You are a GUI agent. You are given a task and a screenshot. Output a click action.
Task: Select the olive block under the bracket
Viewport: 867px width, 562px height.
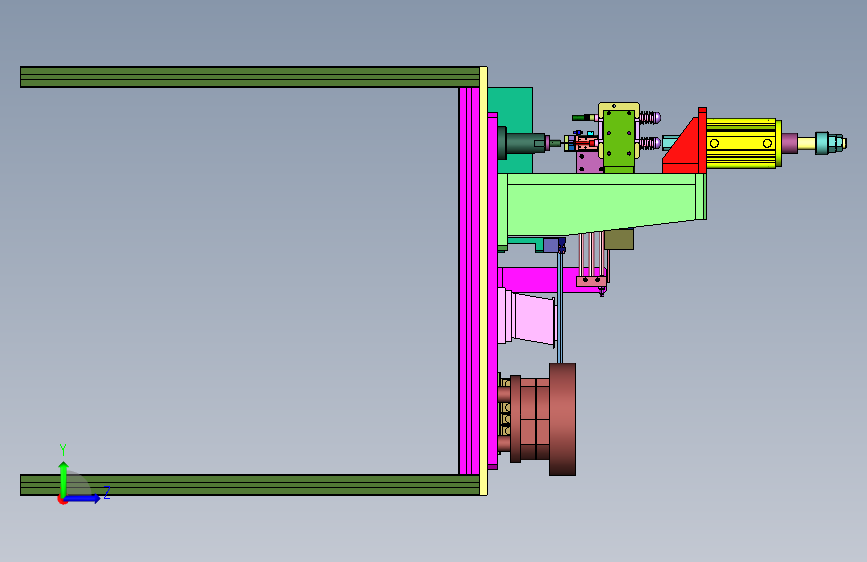(619, 240)
